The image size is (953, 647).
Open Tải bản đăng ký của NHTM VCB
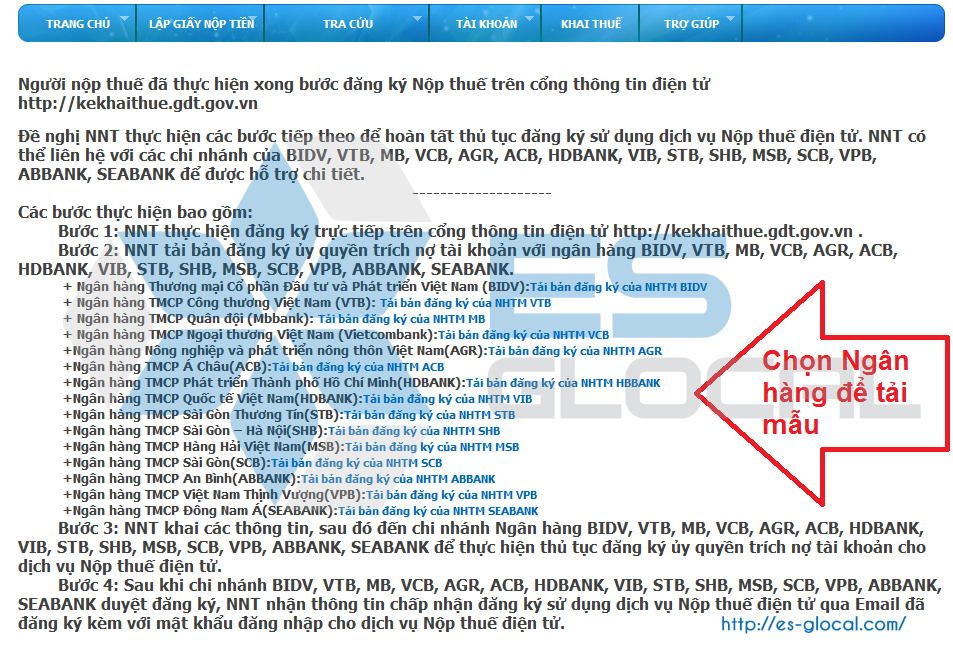coord(523,335)
